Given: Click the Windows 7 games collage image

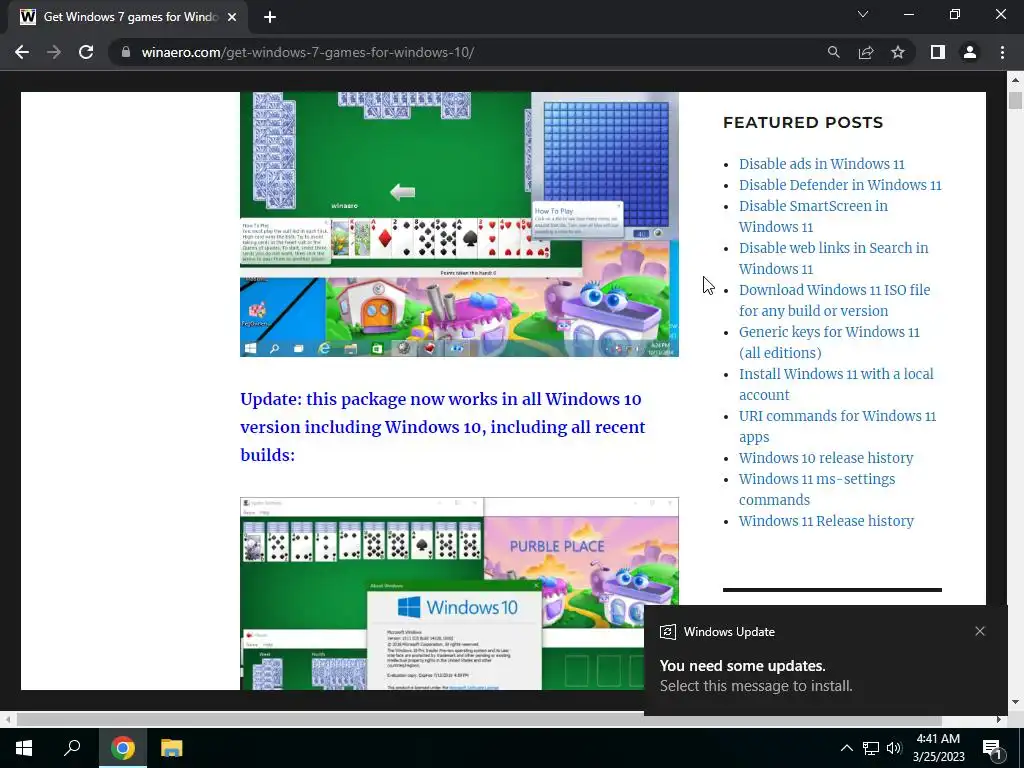Looking at the screenshot, I should tap(459, 224).
